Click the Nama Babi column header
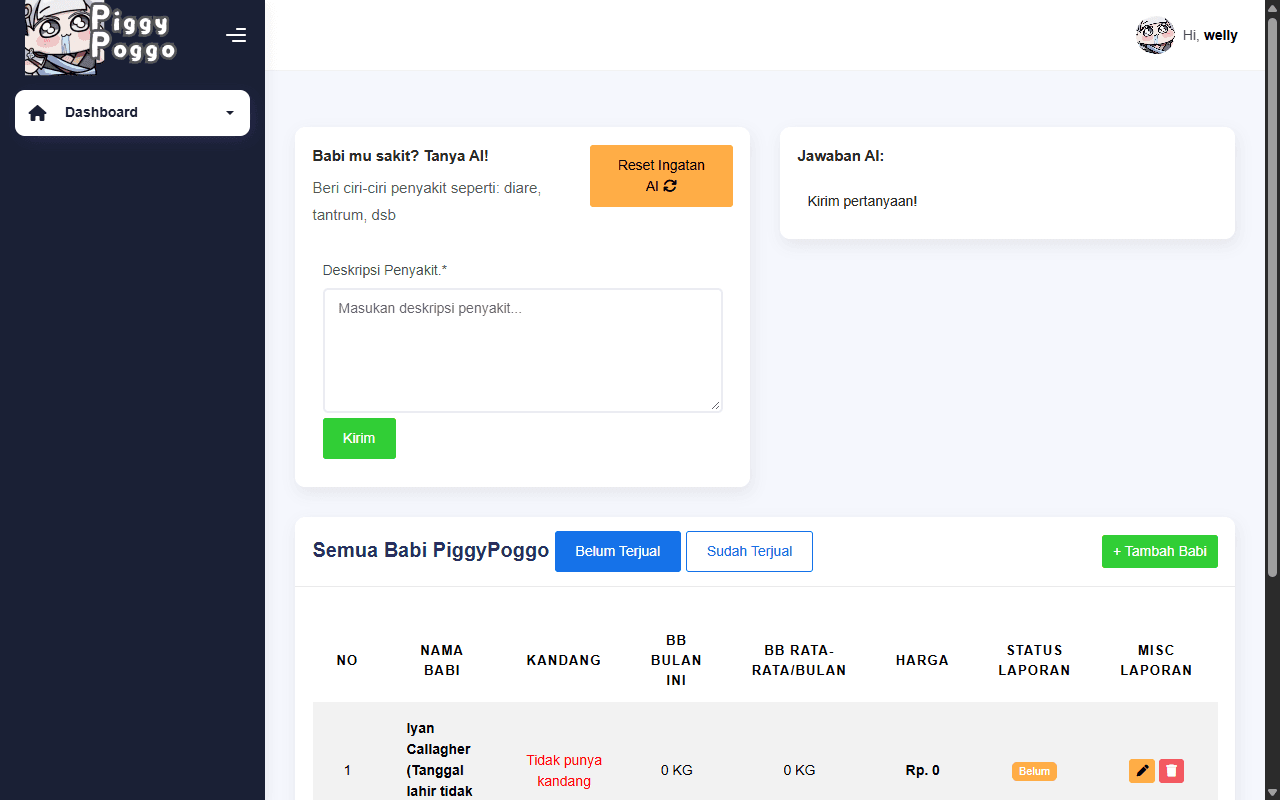The width and height of the screenshot is (1280, 800). point(442,660)
